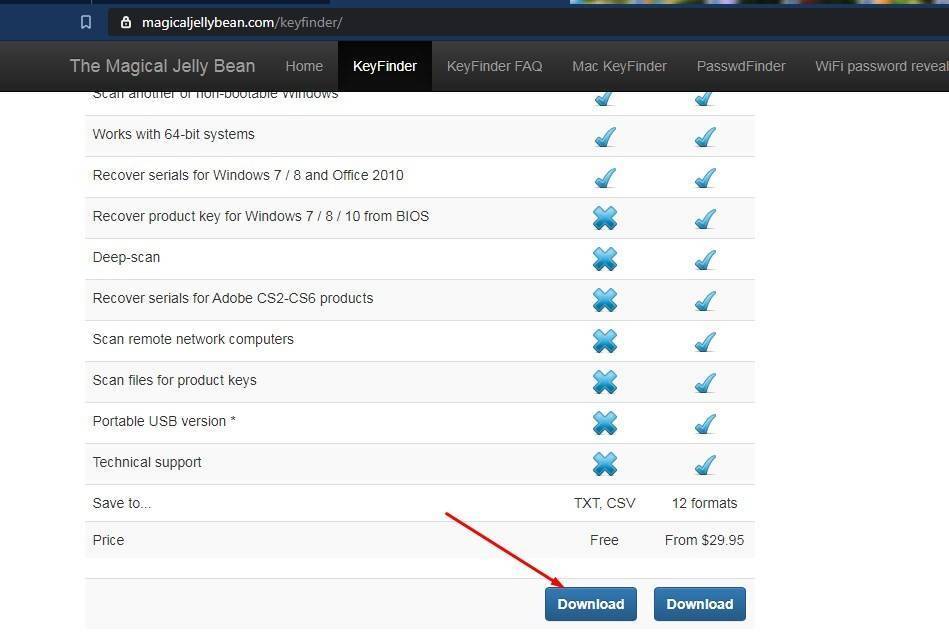Open KeyFinder FAQ page
Screen dimensions: 949x641
coord(494,66)
